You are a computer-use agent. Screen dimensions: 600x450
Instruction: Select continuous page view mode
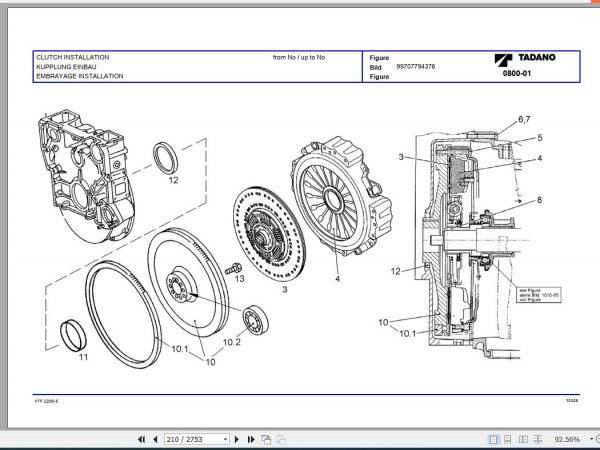coord(508,439)
